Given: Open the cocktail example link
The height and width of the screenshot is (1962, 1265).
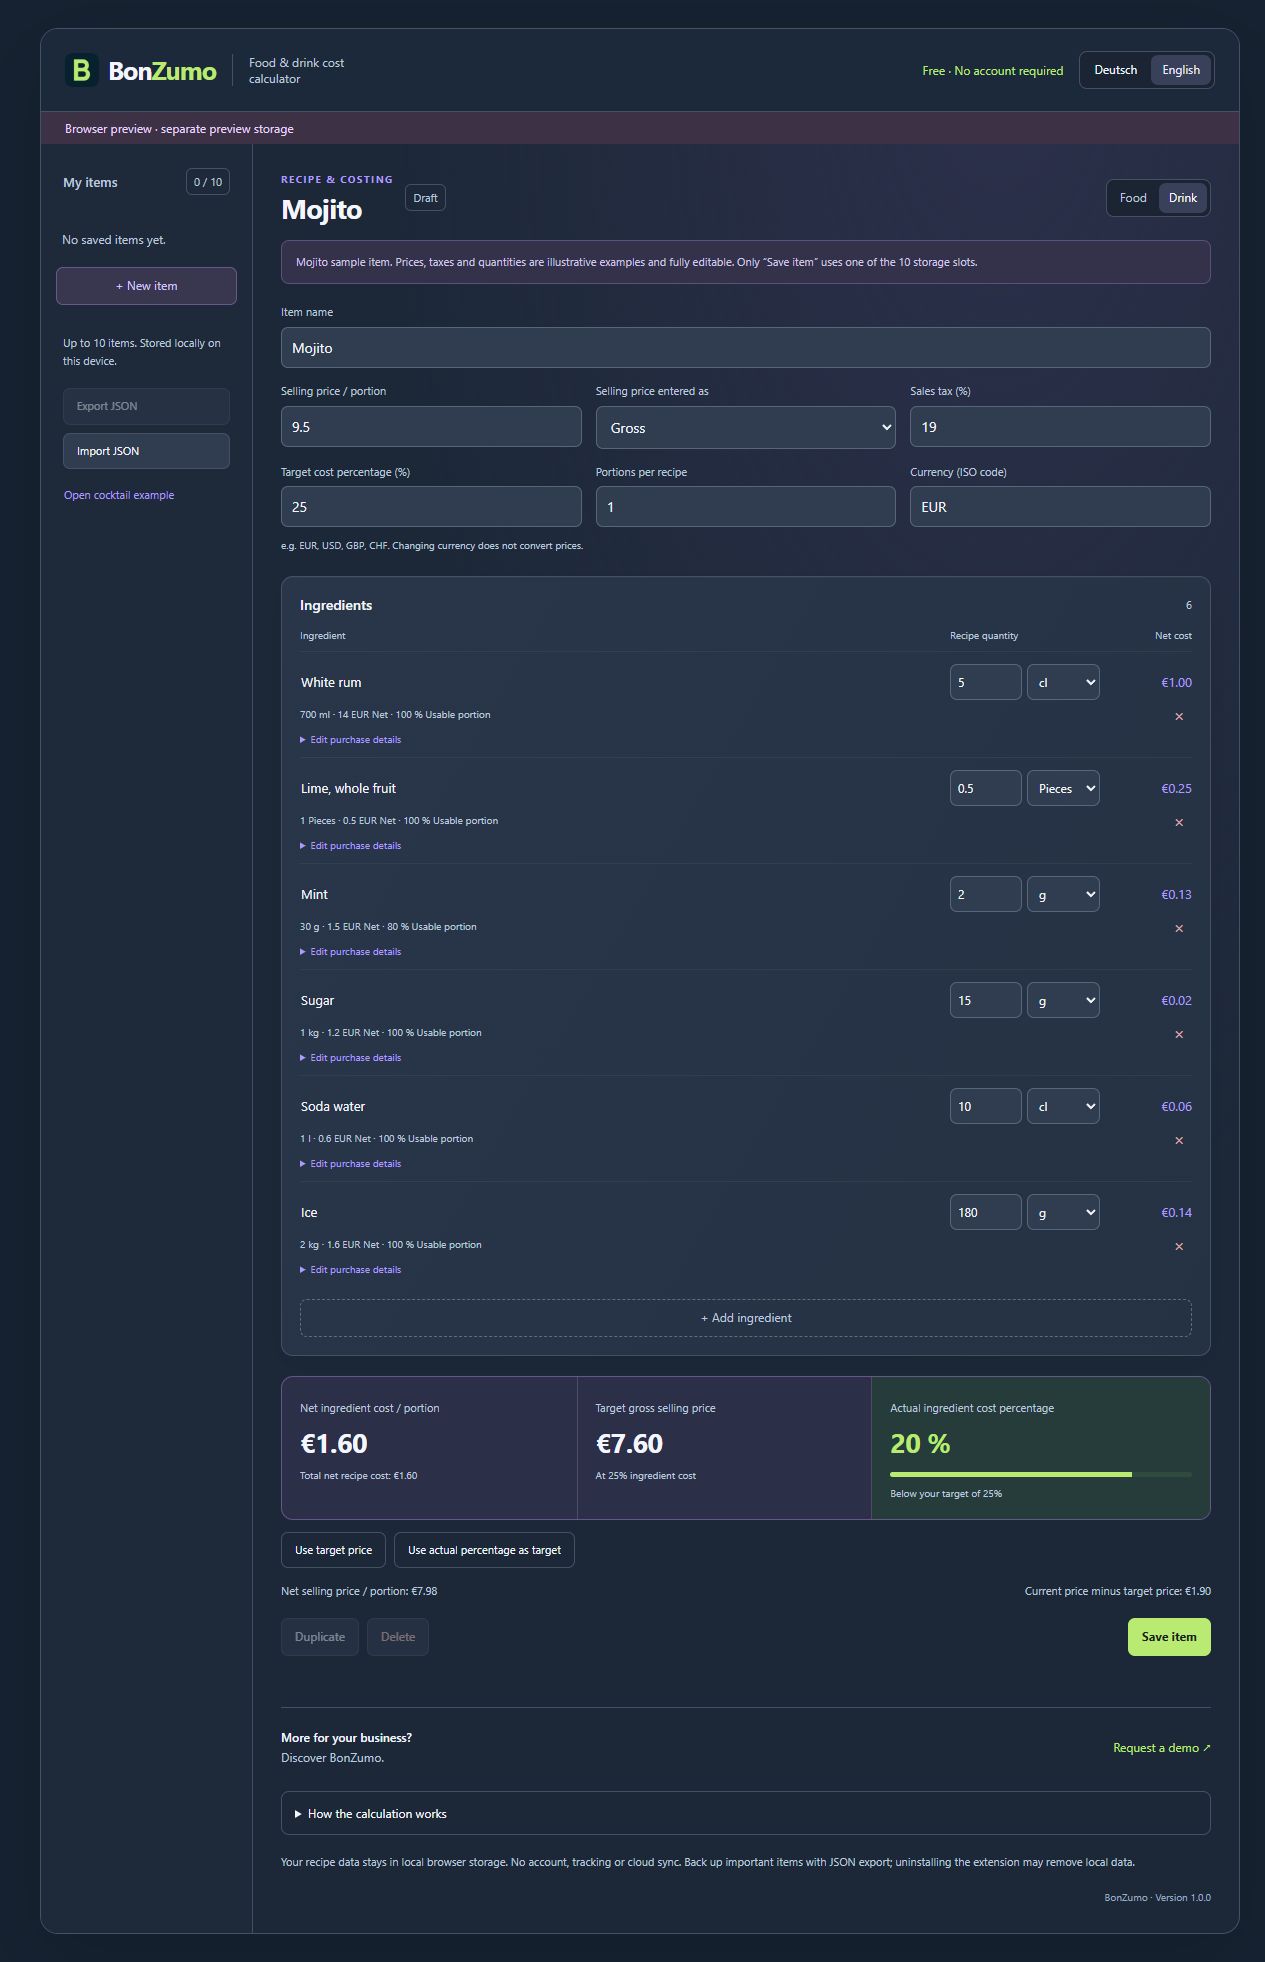Looking at the screenshot, I should click(x=119, y=495).
